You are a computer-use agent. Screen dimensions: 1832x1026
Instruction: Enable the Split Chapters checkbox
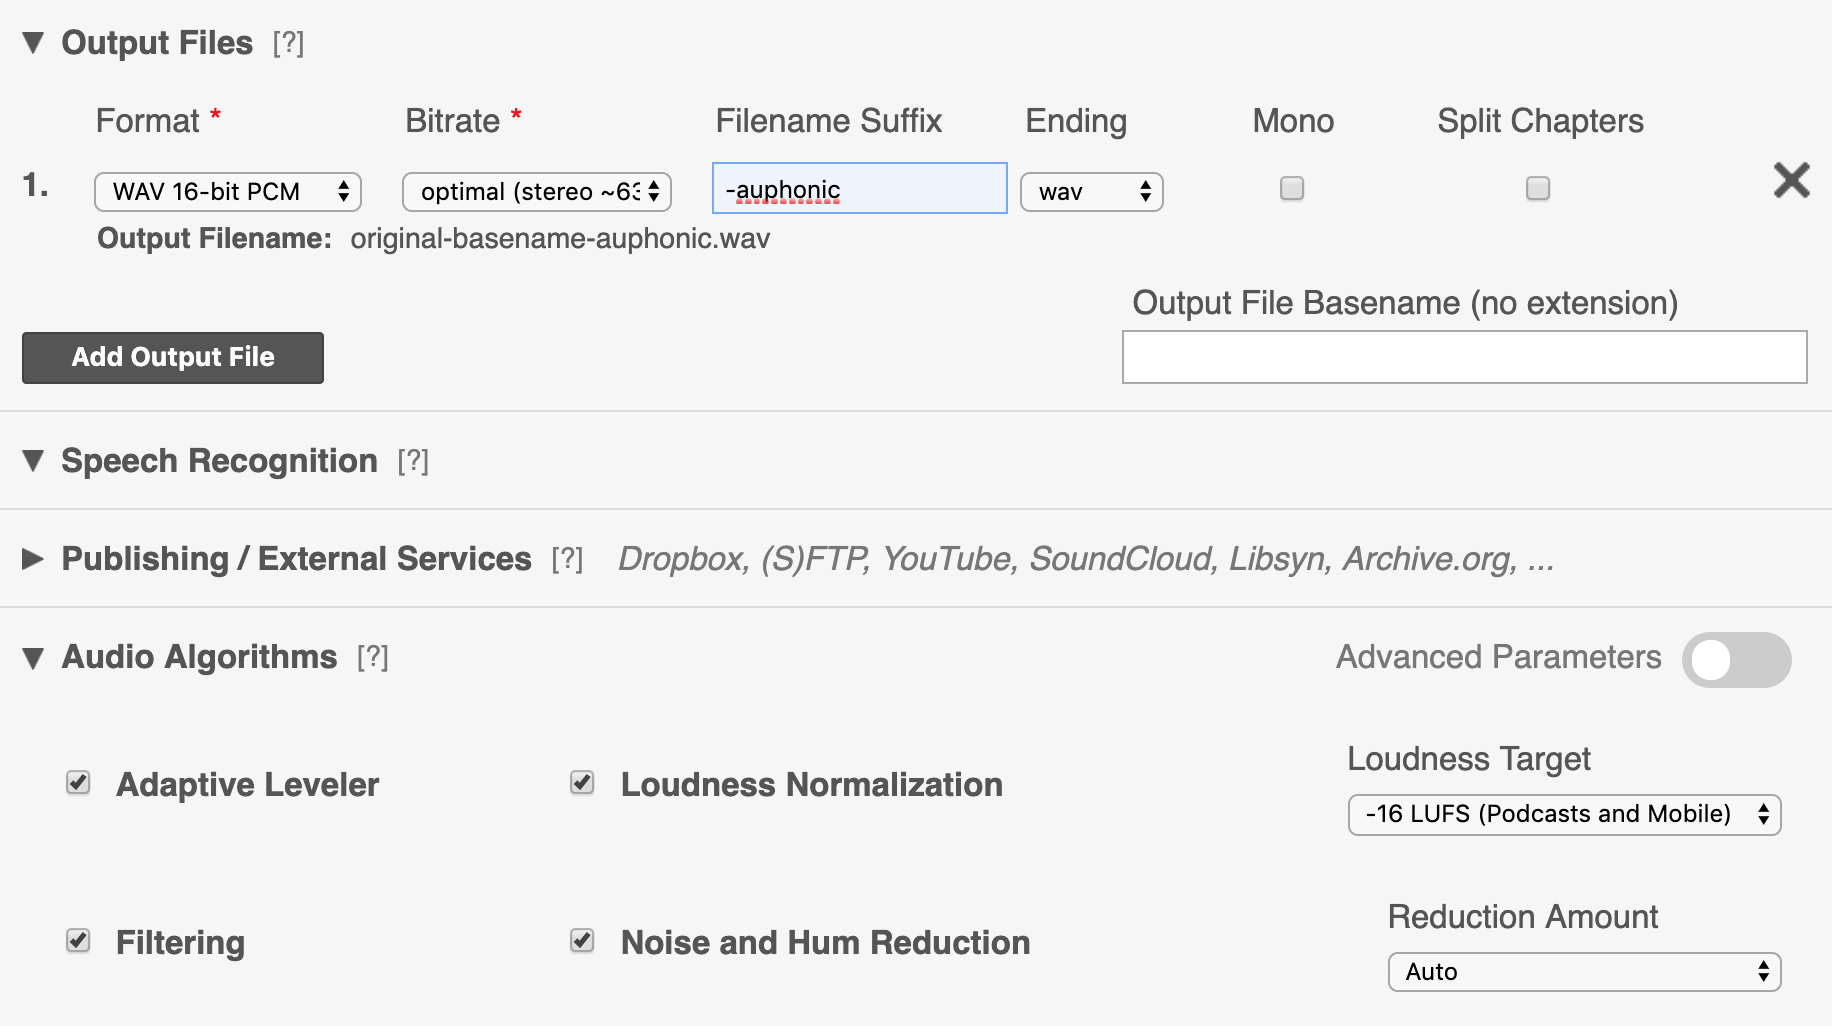1538,188
